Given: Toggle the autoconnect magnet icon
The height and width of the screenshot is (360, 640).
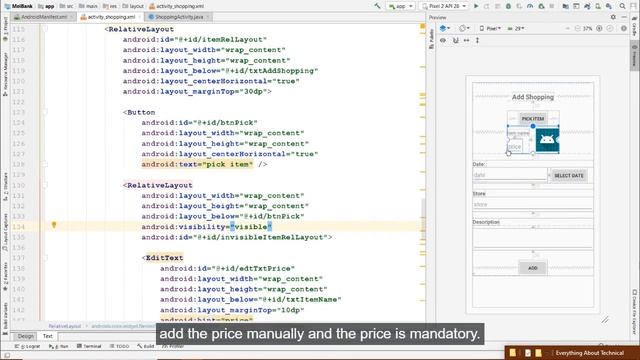Looking at the screenshot, I should [456, 40].
